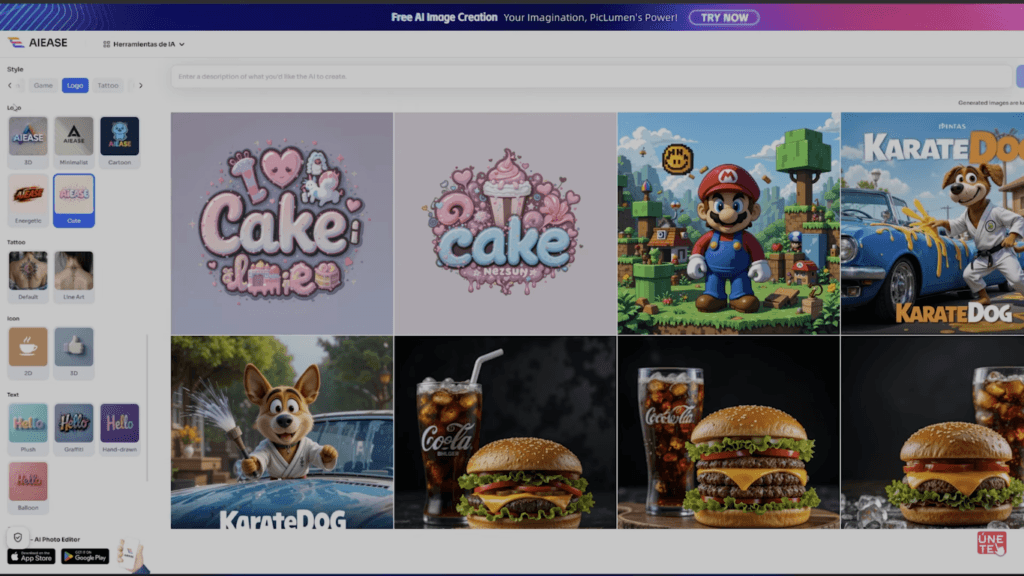The image size is (1024, 576).
Task: Open the Mario Minecraft generated image
Action: (728, 223)
